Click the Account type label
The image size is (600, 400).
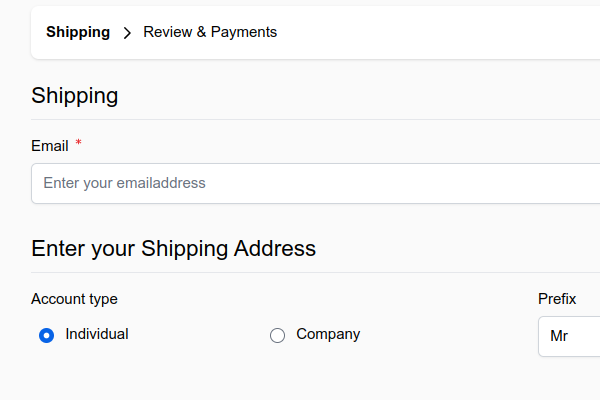tap(74, 299)
